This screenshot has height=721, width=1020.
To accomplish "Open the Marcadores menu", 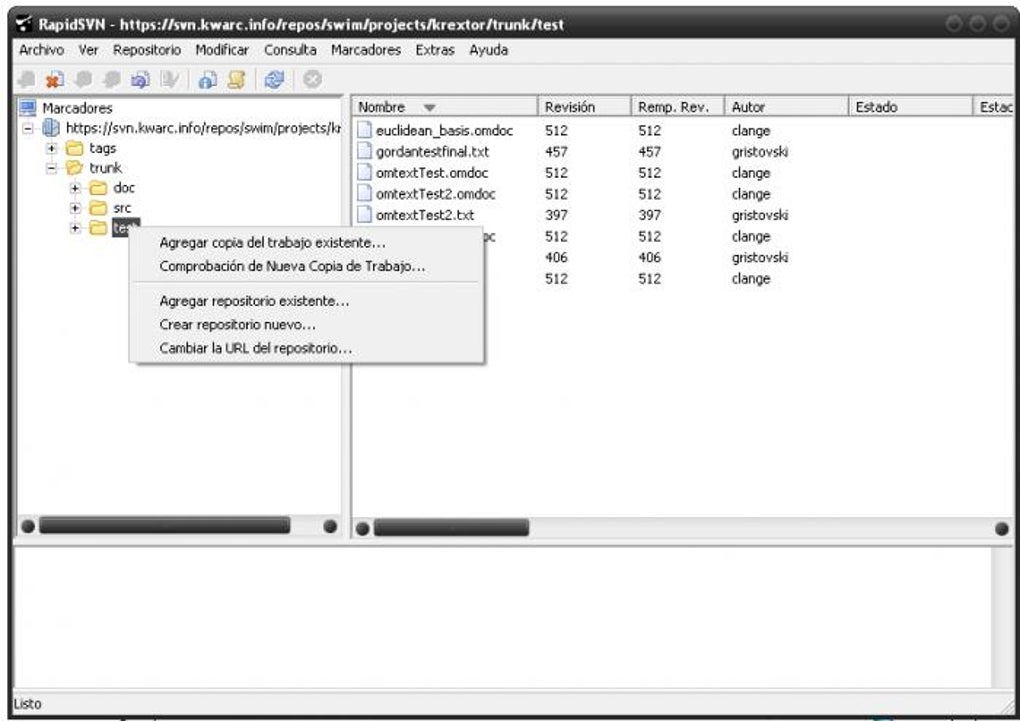I will (x=366, y=50).
